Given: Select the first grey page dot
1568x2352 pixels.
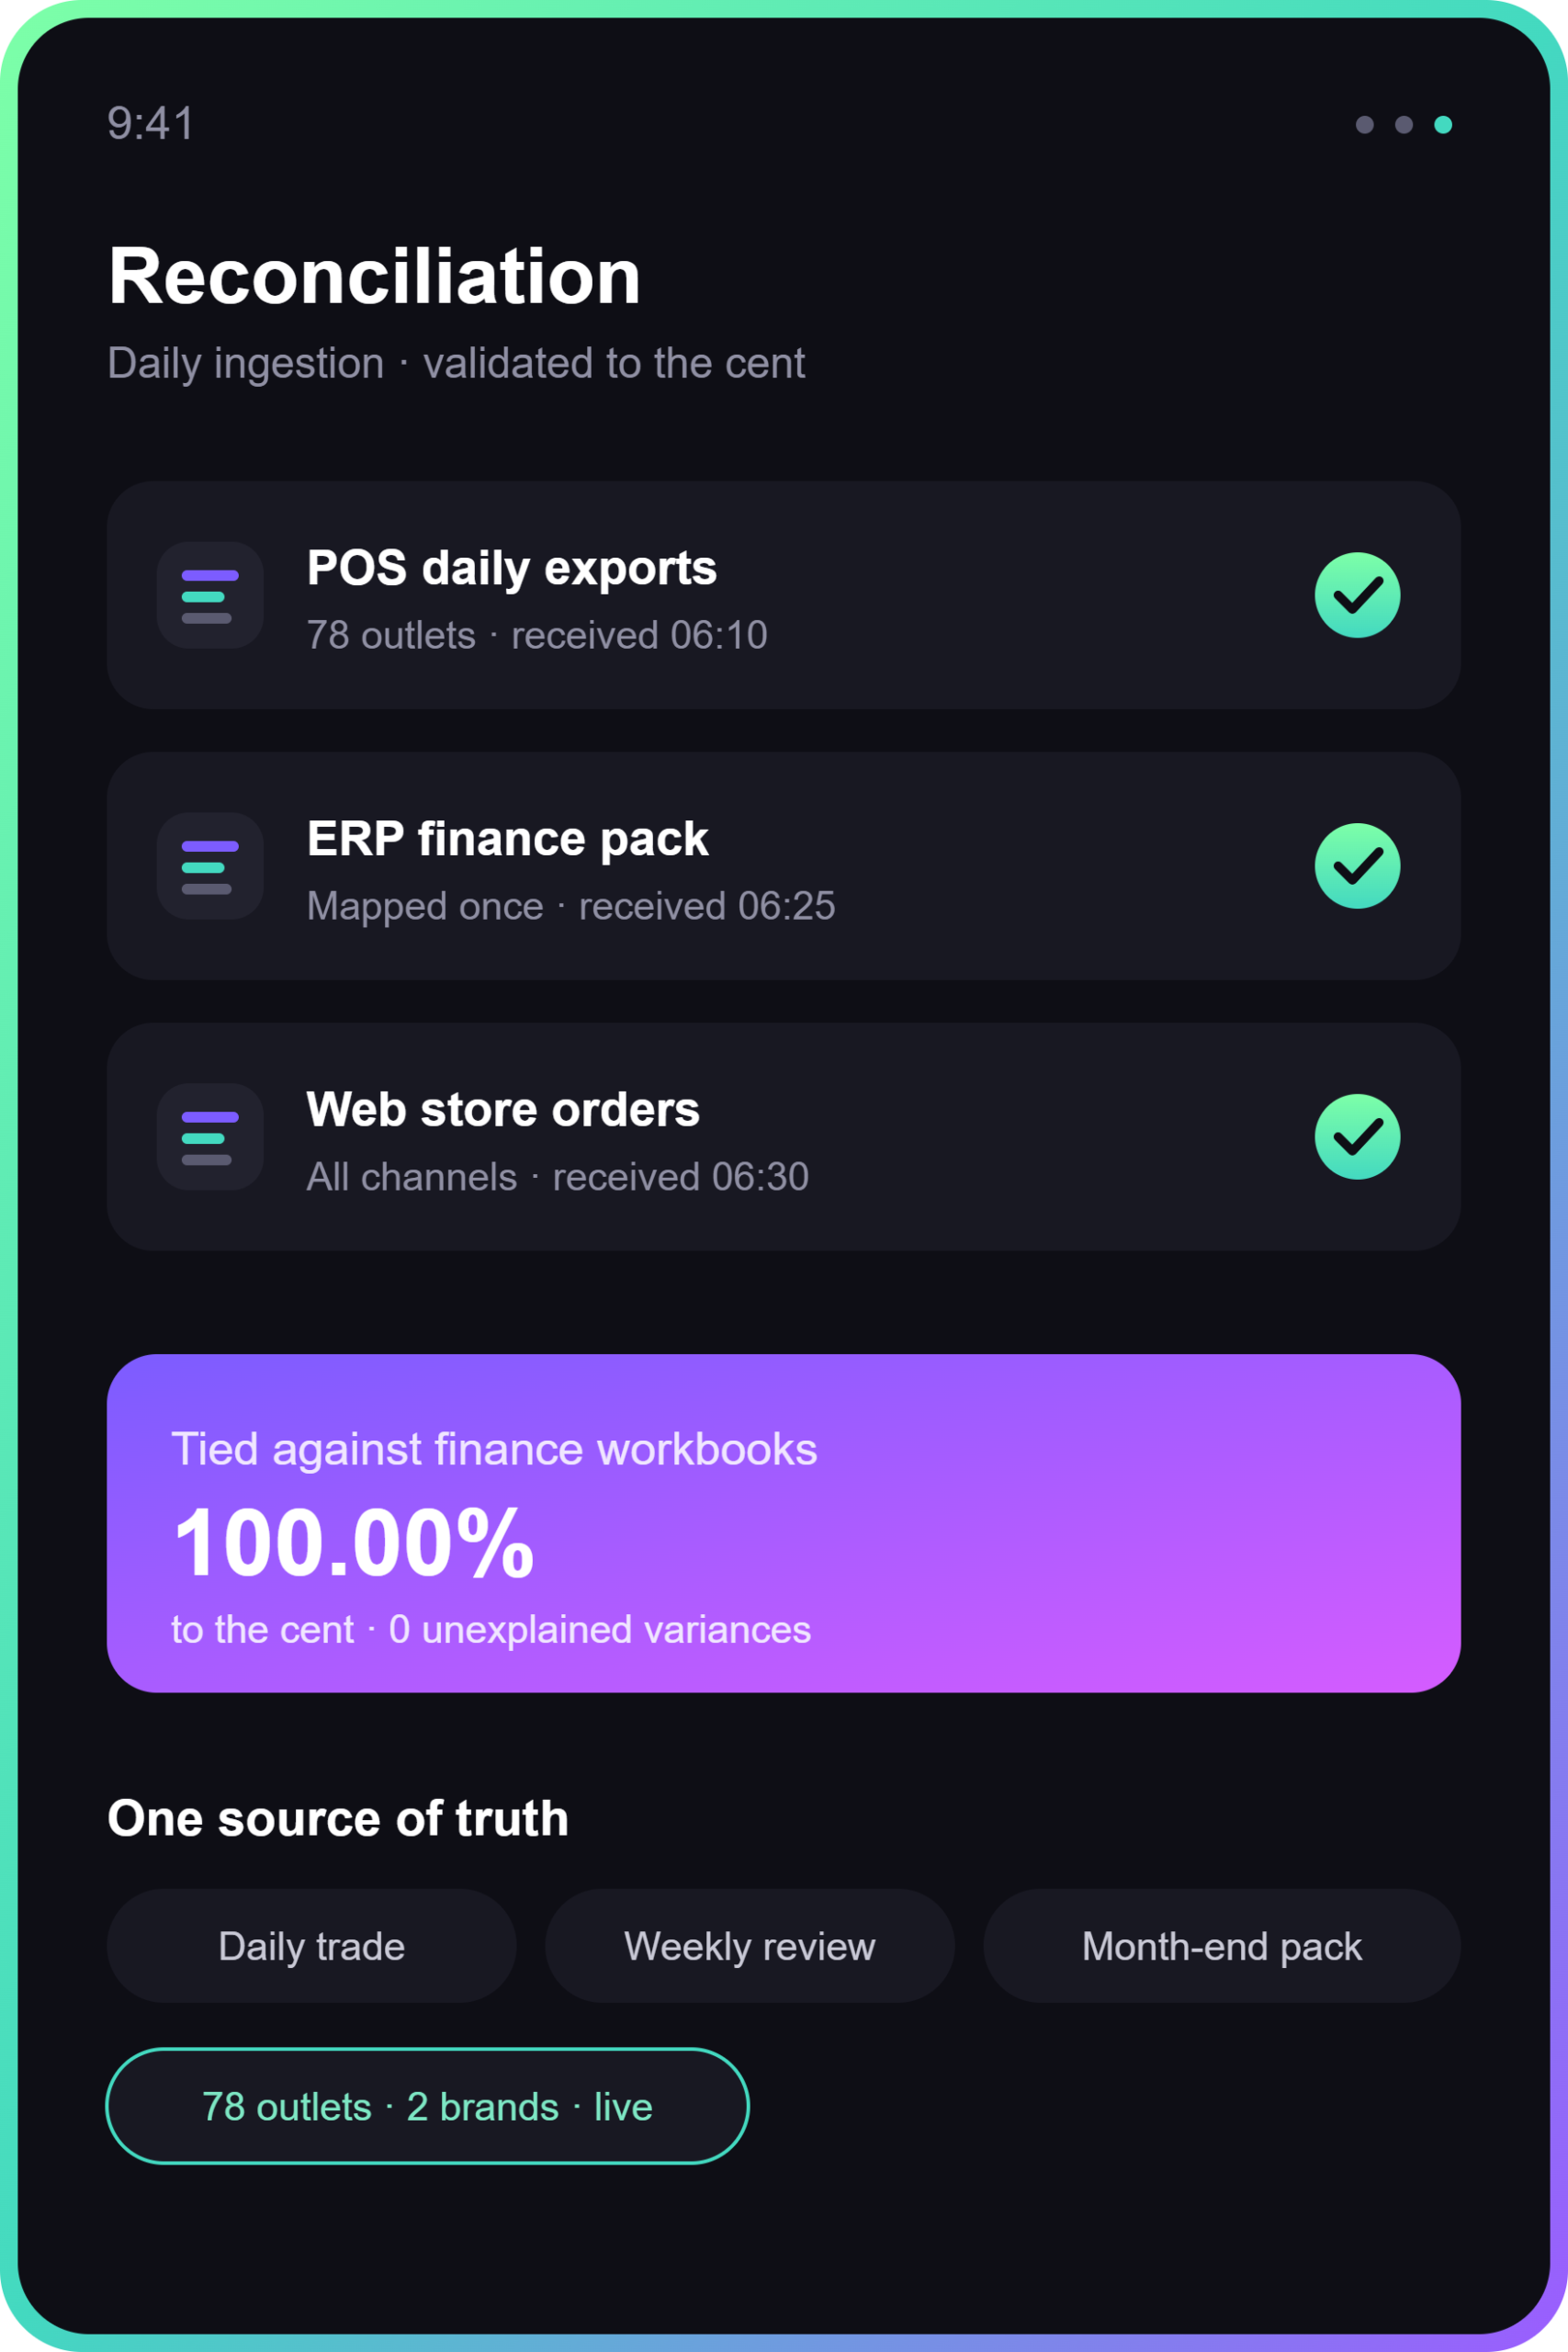Looking at the screenshot, I should tap(1364, 124).
